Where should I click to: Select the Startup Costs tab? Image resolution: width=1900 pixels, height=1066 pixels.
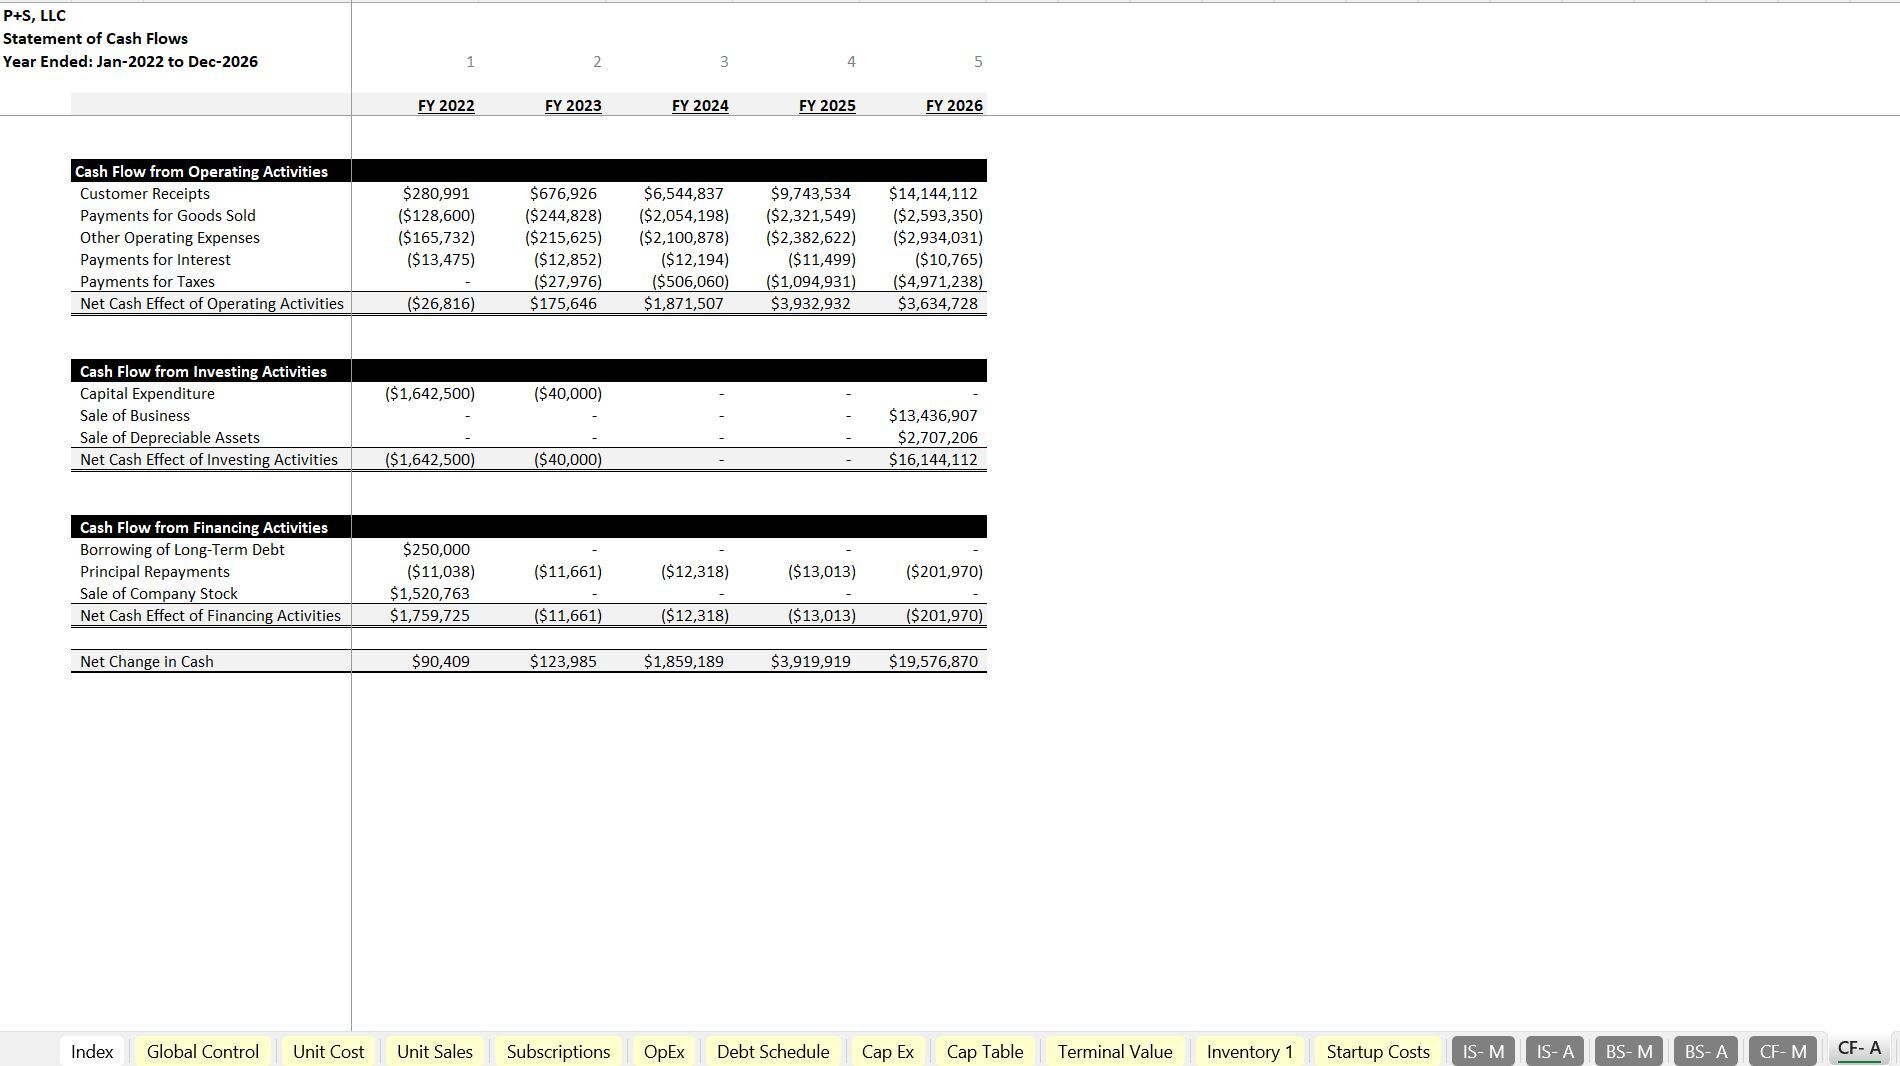(1378, 1051)
